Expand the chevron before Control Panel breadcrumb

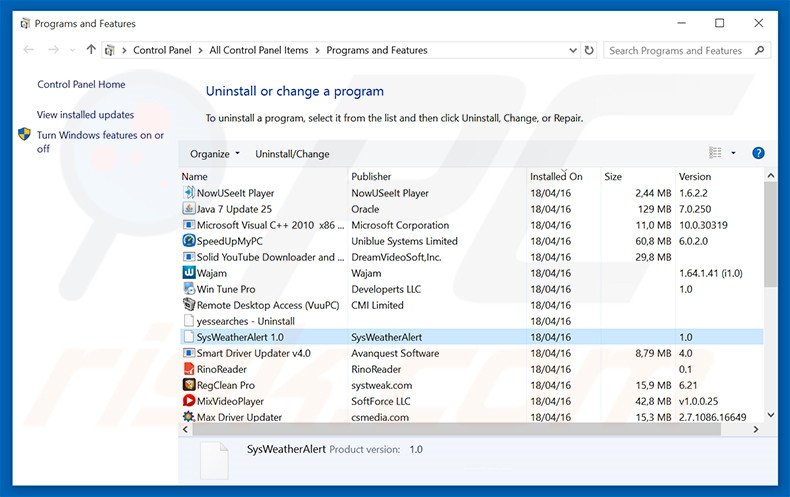(x=124, y=50)
